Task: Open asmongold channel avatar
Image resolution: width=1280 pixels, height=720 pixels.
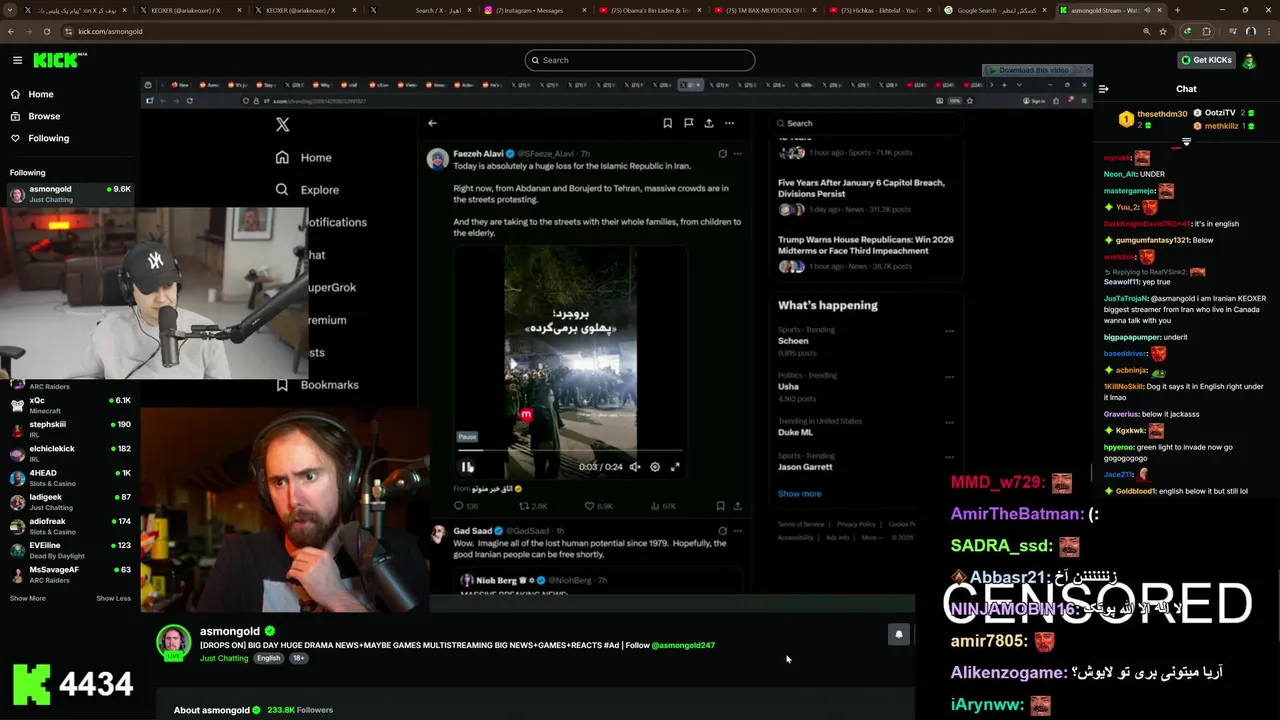Action: tap(174, 642)
